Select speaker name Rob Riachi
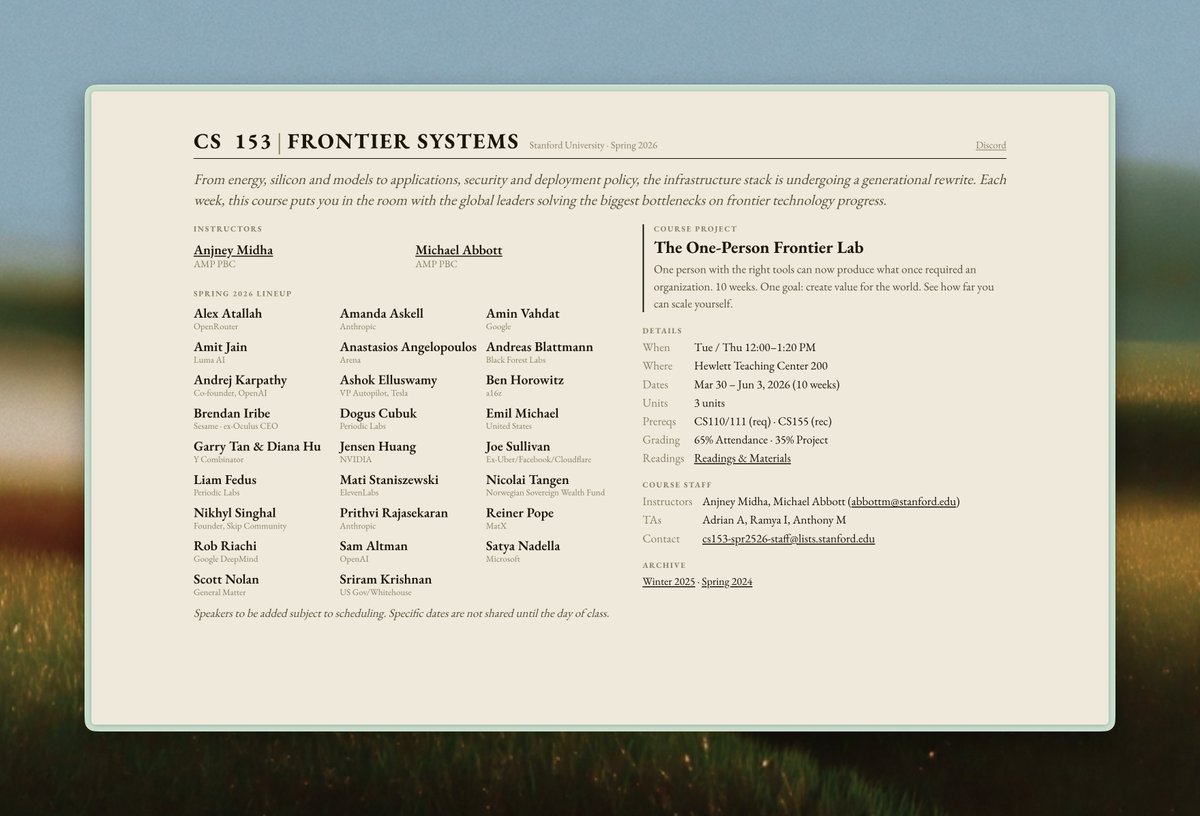Image resolution: width=1200 pixels, height=816 pixels. [x=225, y=545]
